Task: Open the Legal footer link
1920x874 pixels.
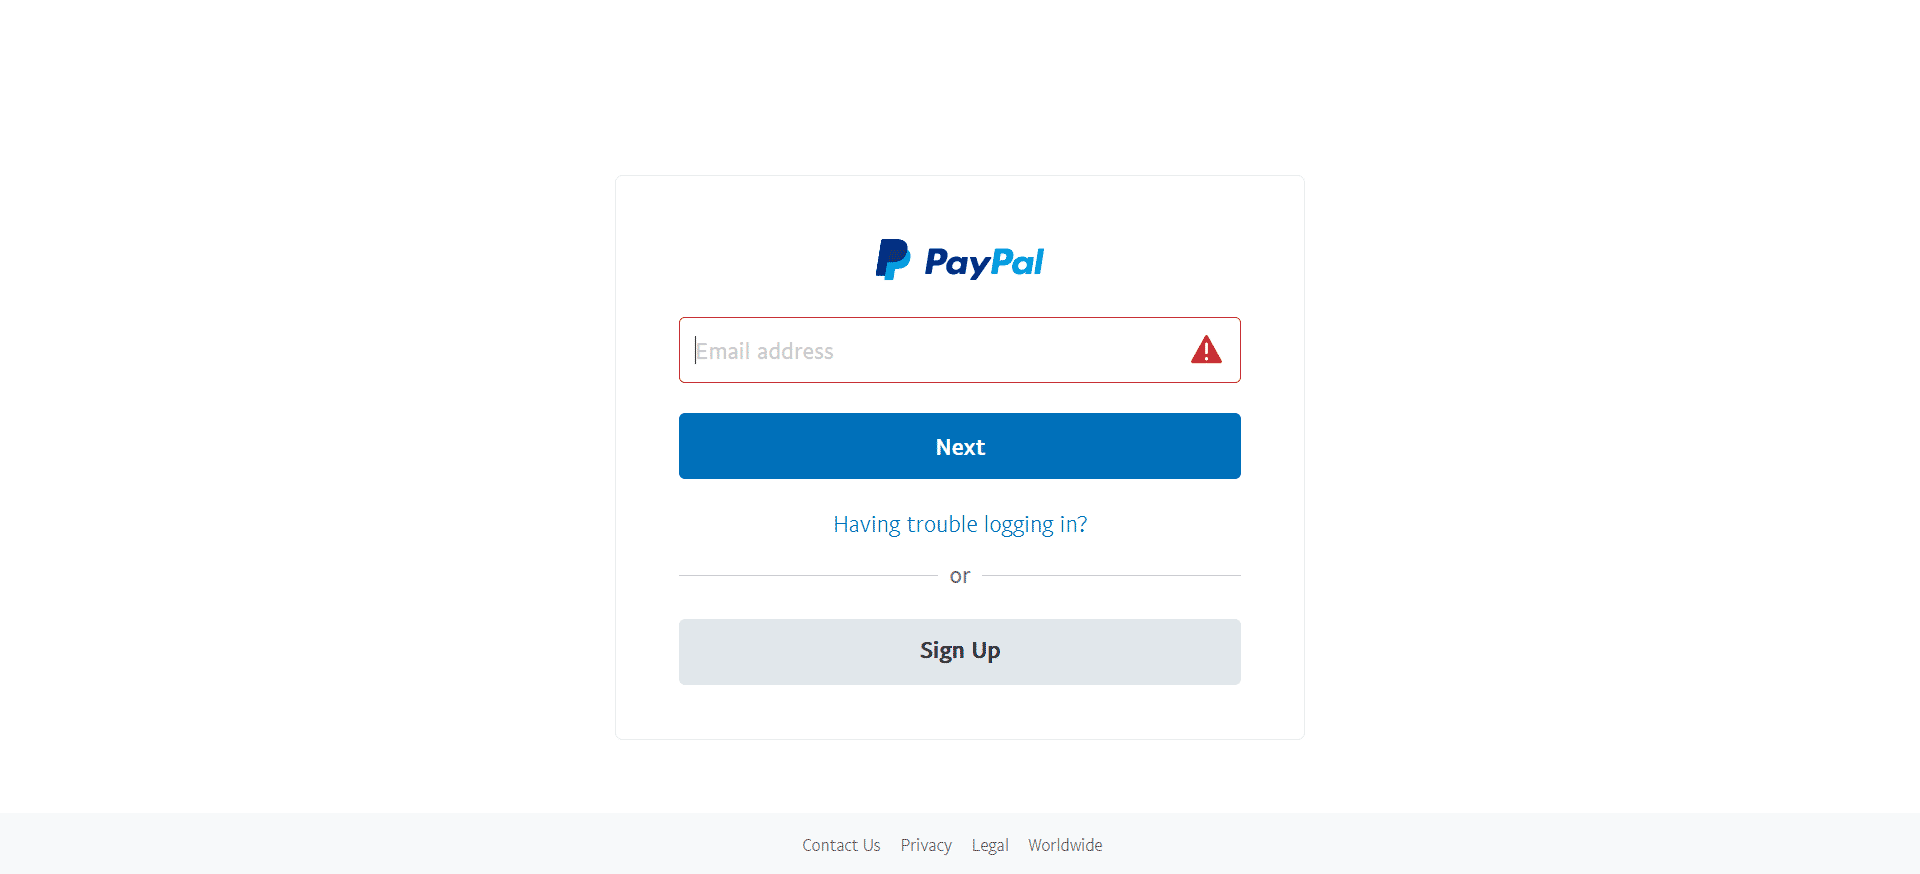Action: pos(990,845)
